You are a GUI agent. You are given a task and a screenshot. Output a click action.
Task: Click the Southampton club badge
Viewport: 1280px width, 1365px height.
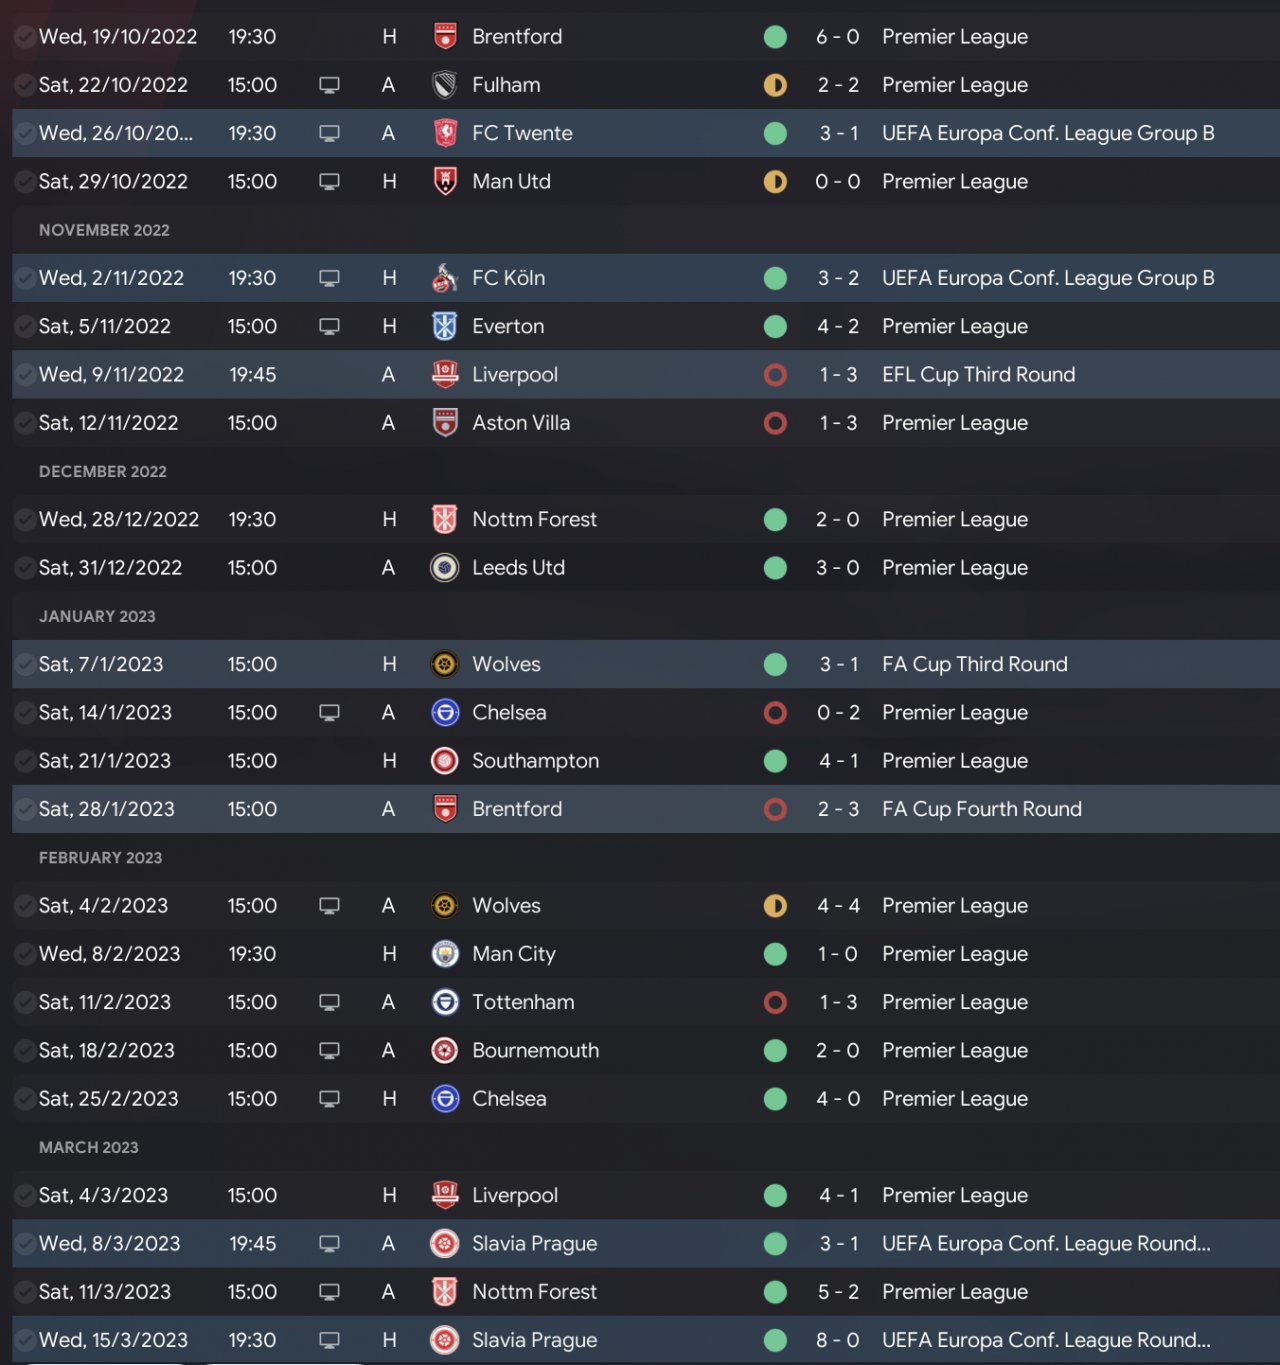pyautogui.click(x=445, y=761)
